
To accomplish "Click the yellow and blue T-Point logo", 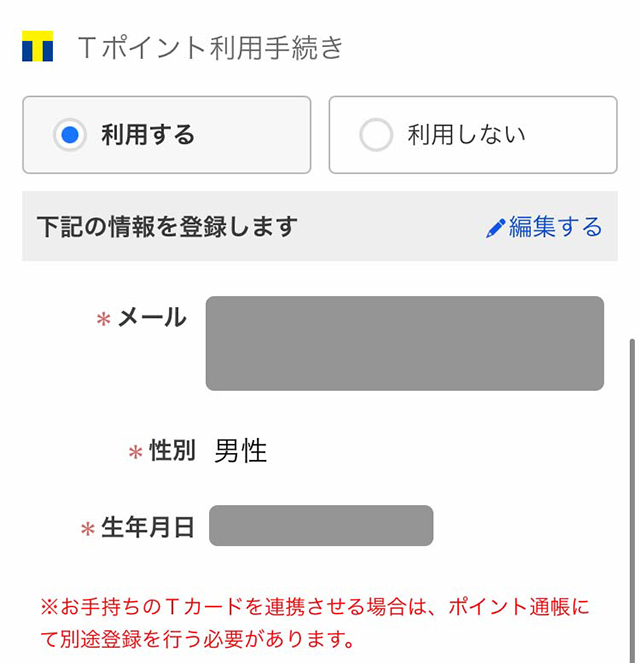I will [x=37, y=46].
